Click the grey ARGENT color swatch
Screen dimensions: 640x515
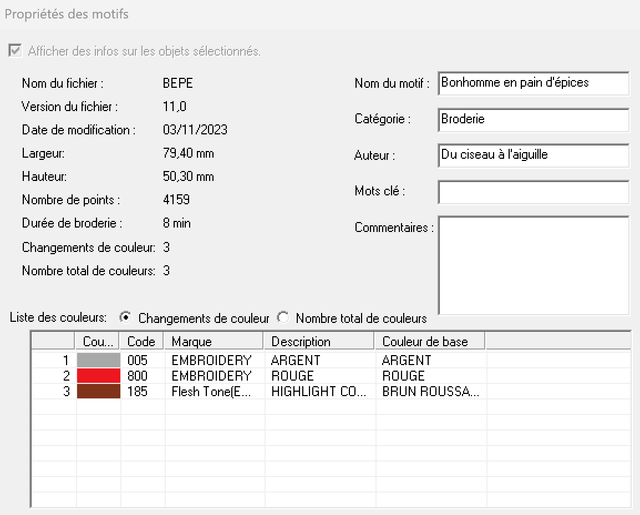pyautogui.click(x=99, y=360)
